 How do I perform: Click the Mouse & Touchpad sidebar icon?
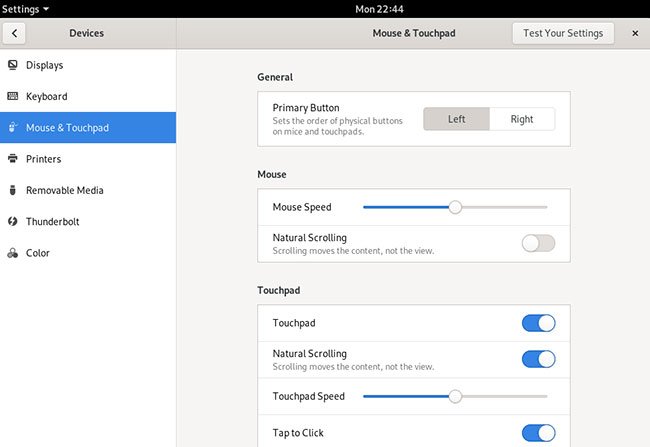[x=13, y=127]
